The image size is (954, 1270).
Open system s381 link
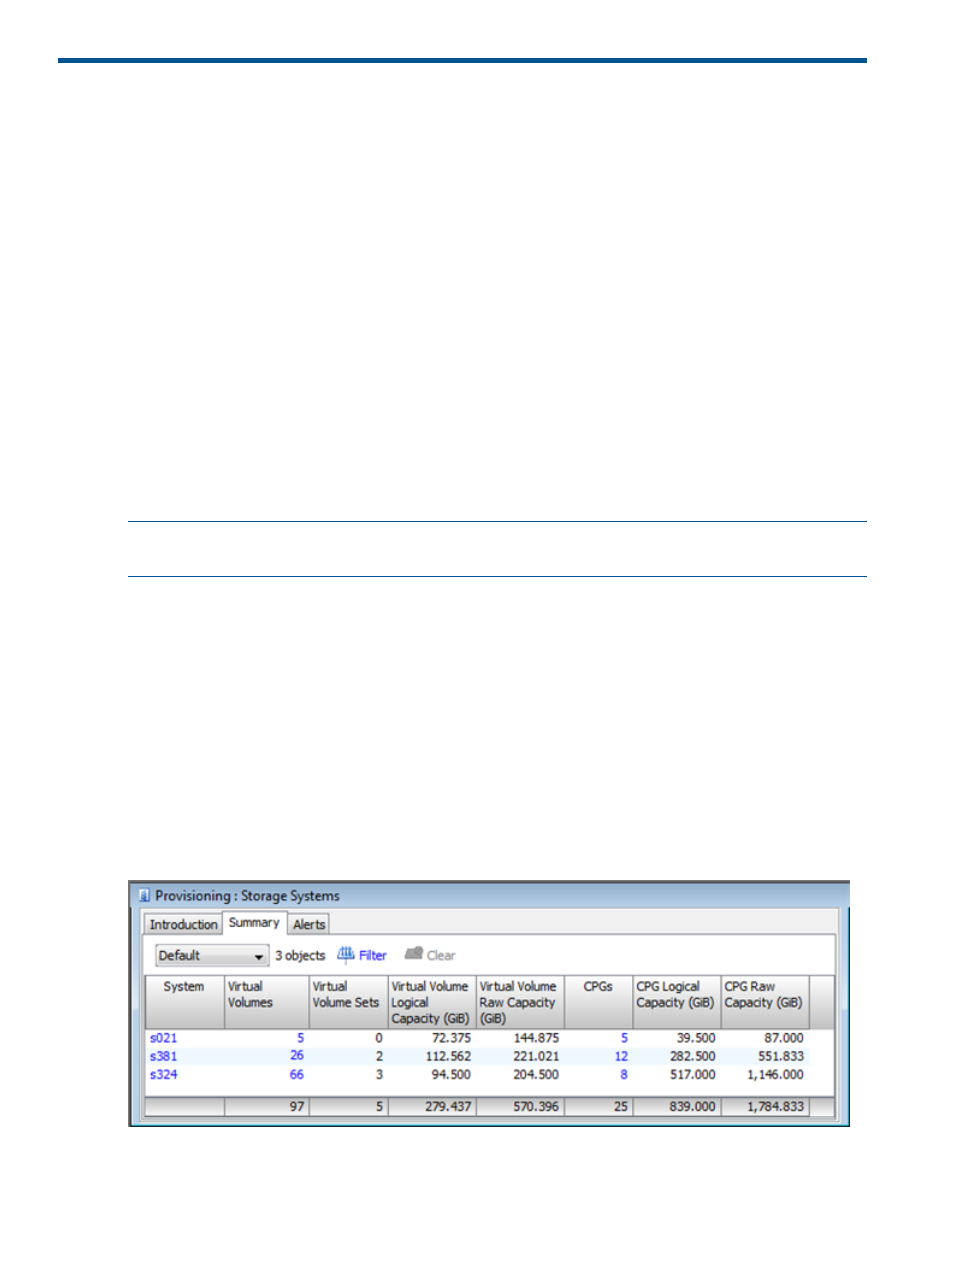(x=163, y=1056)
